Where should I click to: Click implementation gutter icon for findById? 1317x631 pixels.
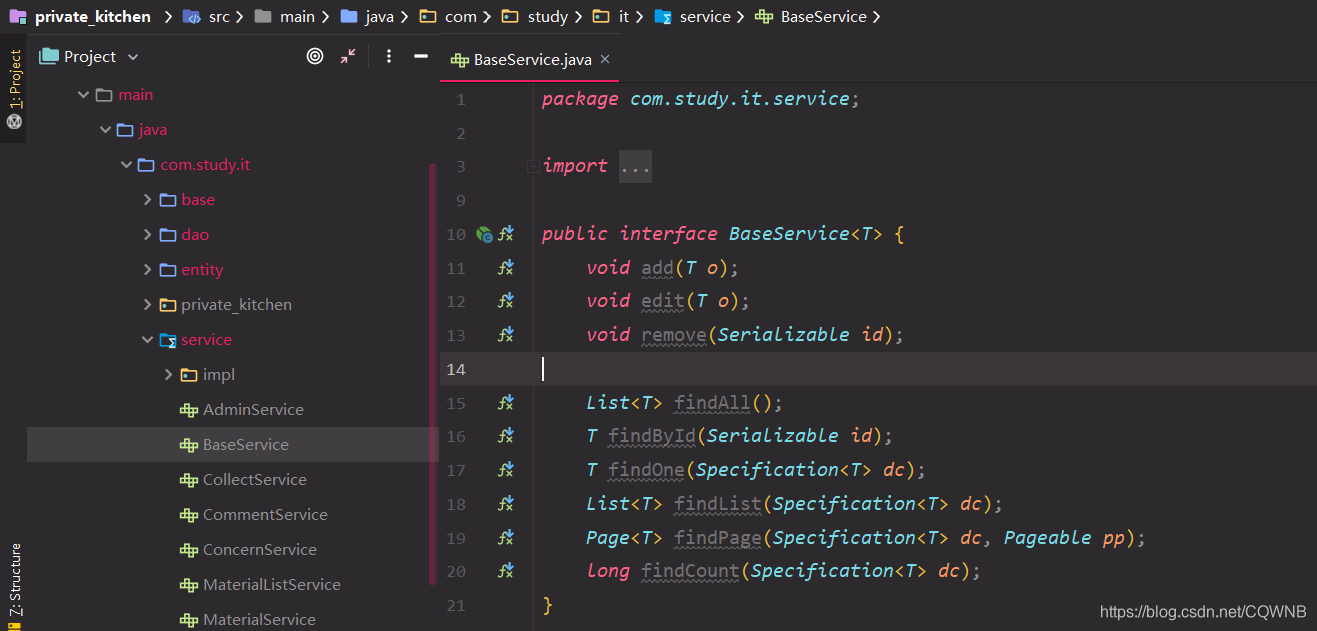pos(507,435)
